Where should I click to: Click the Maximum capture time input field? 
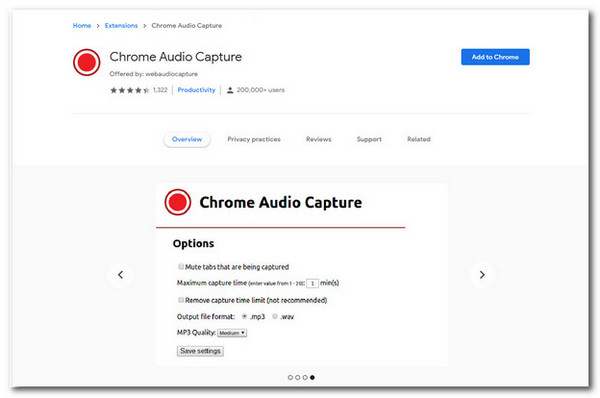[312, 283]
